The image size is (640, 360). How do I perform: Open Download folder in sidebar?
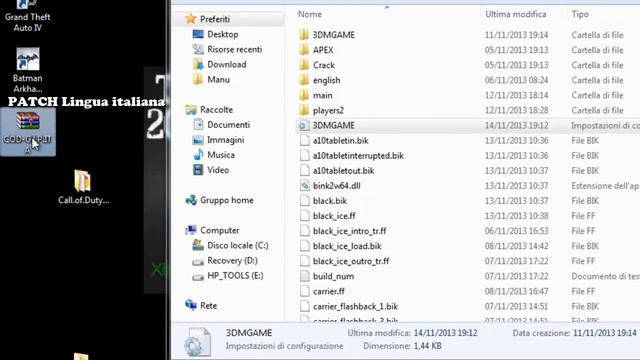[x=227, y=64]
